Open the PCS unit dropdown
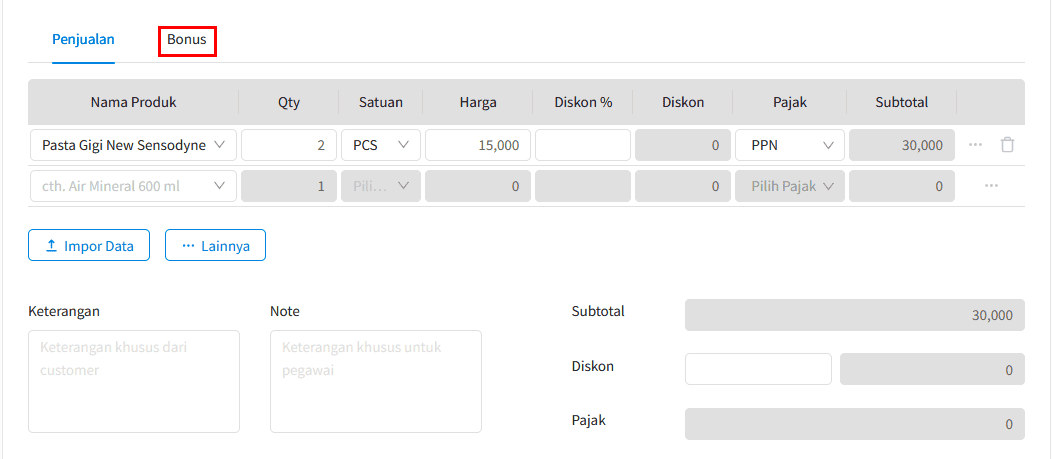This screenshot has height=459, width=1052. 381,145
